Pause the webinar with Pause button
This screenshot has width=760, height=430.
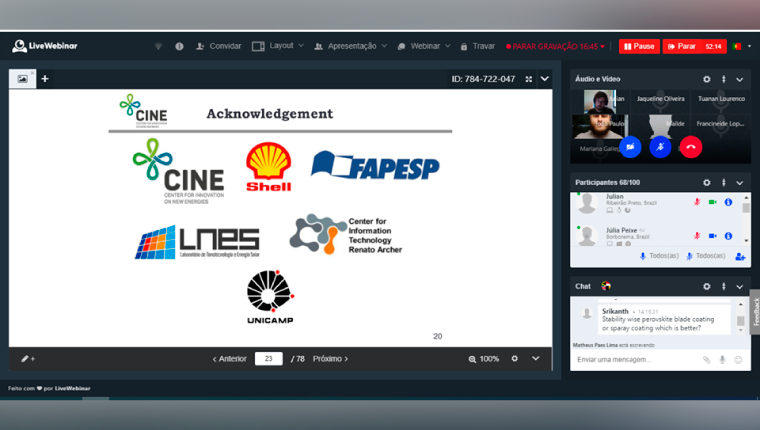(x=639, y=46)
